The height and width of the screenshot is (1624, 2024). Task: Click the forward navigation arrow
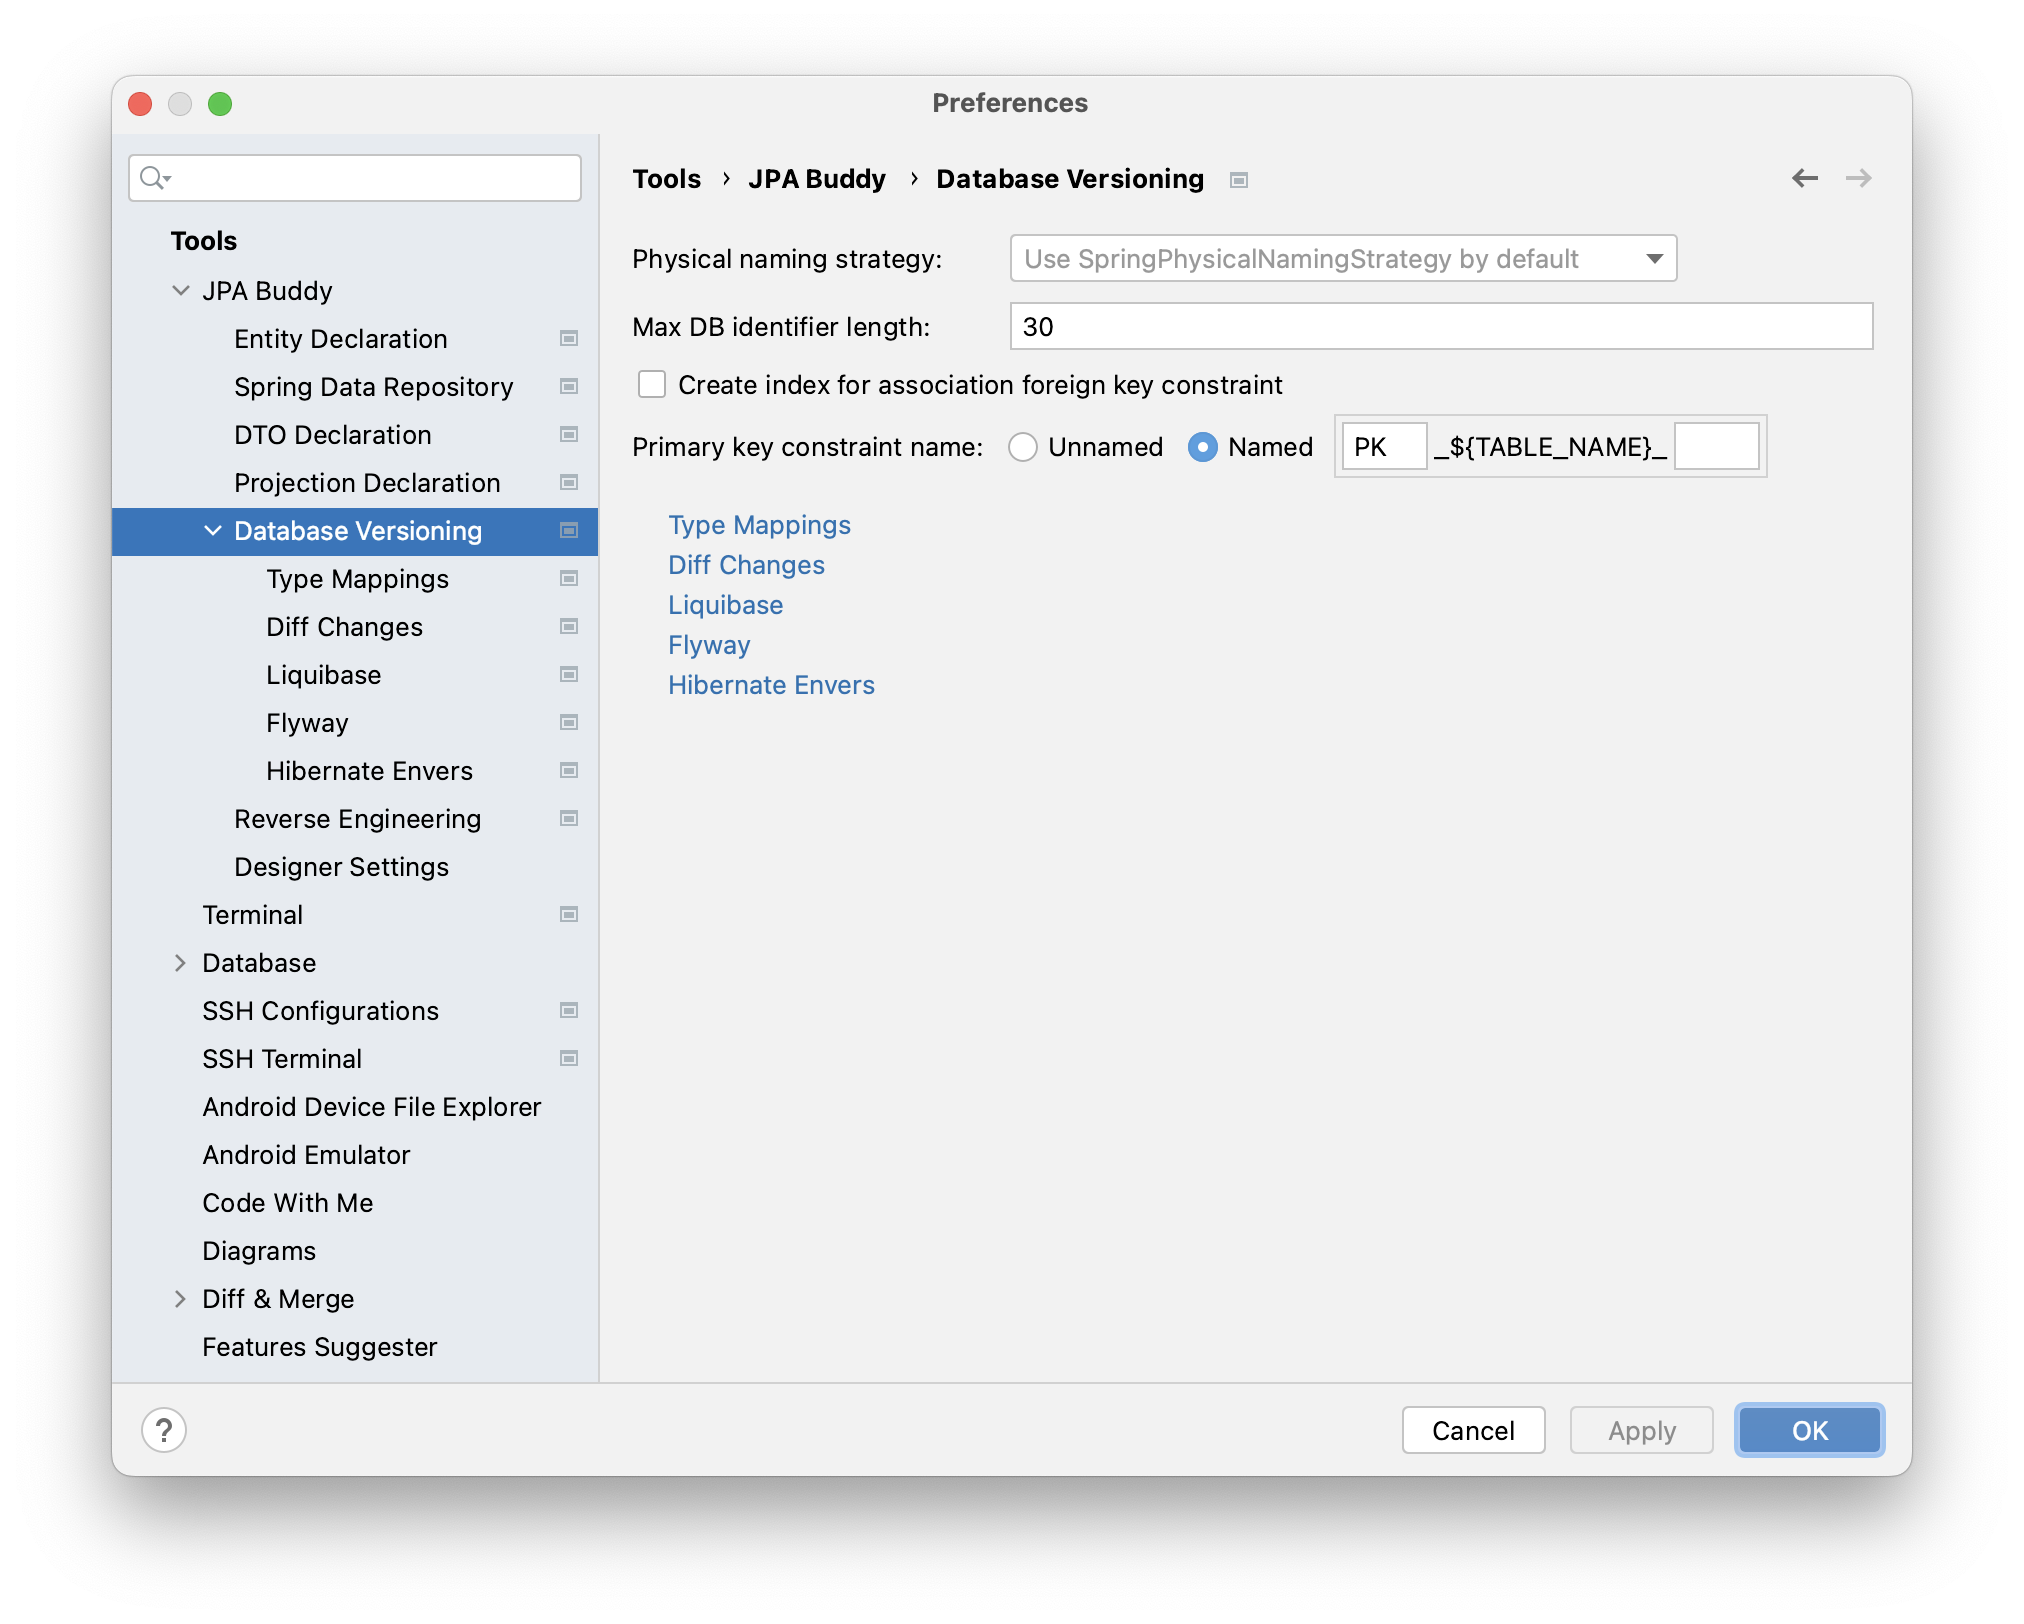point(1858,179)
